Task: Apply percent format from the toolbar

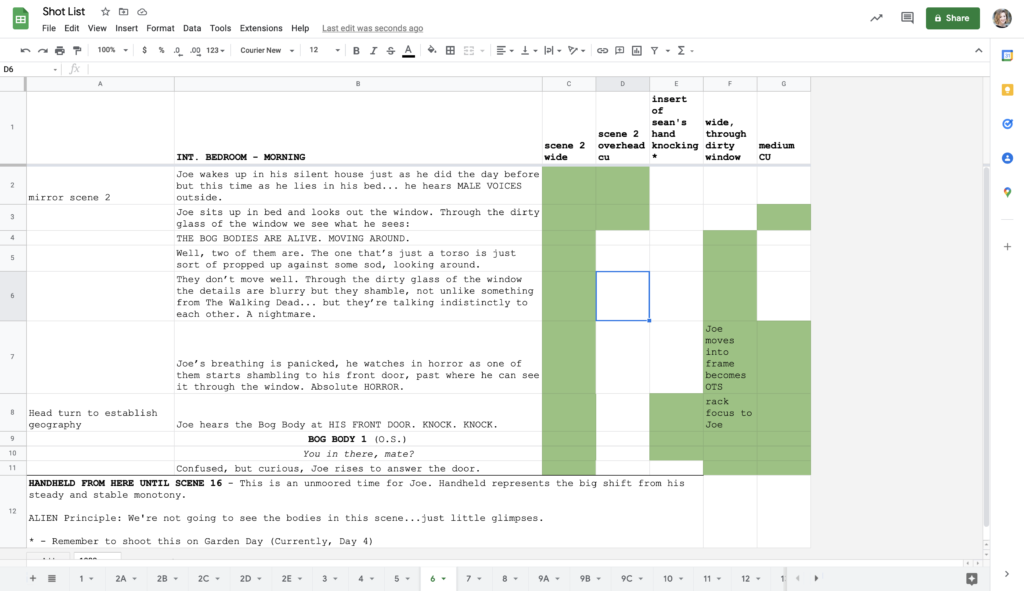Action: tap(161, 50)
